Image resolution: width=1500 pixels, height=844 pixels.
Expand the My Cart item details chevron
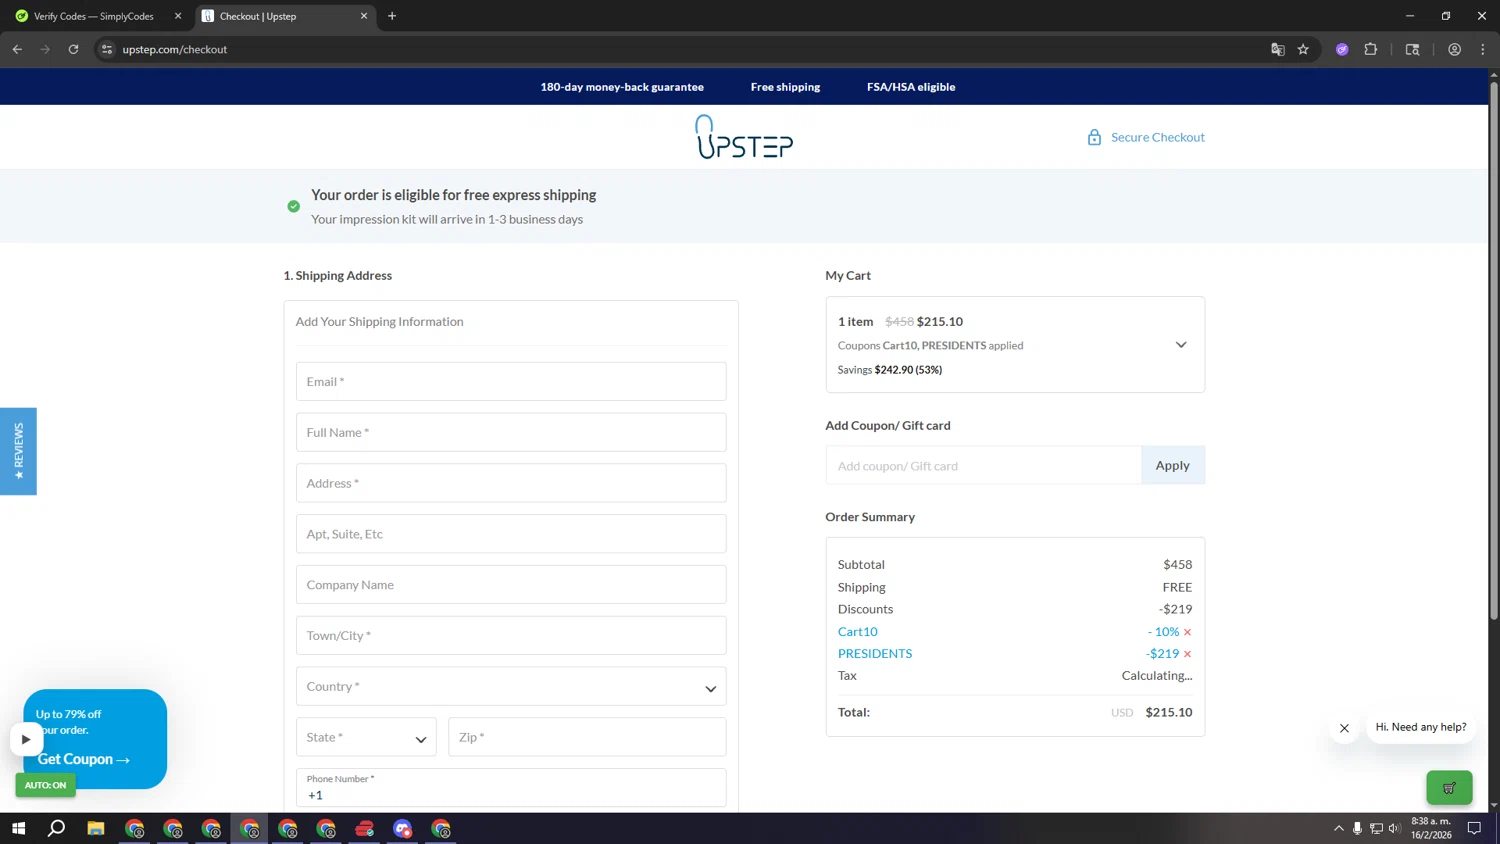coord(1181,345)
